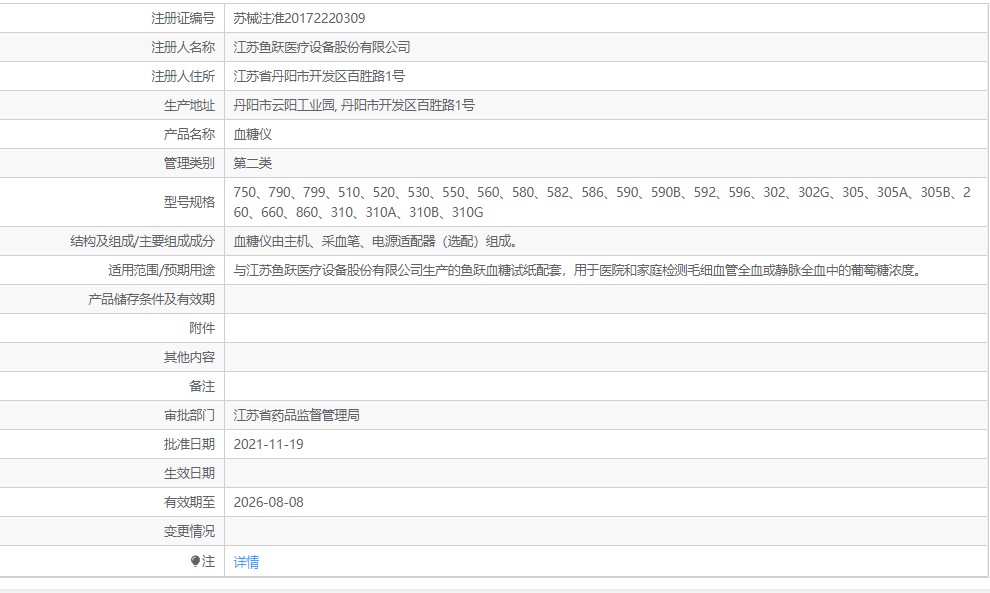Viewport: 990px width, 593px height.
Task: Click the 附件 label
Action: (202, 328)
